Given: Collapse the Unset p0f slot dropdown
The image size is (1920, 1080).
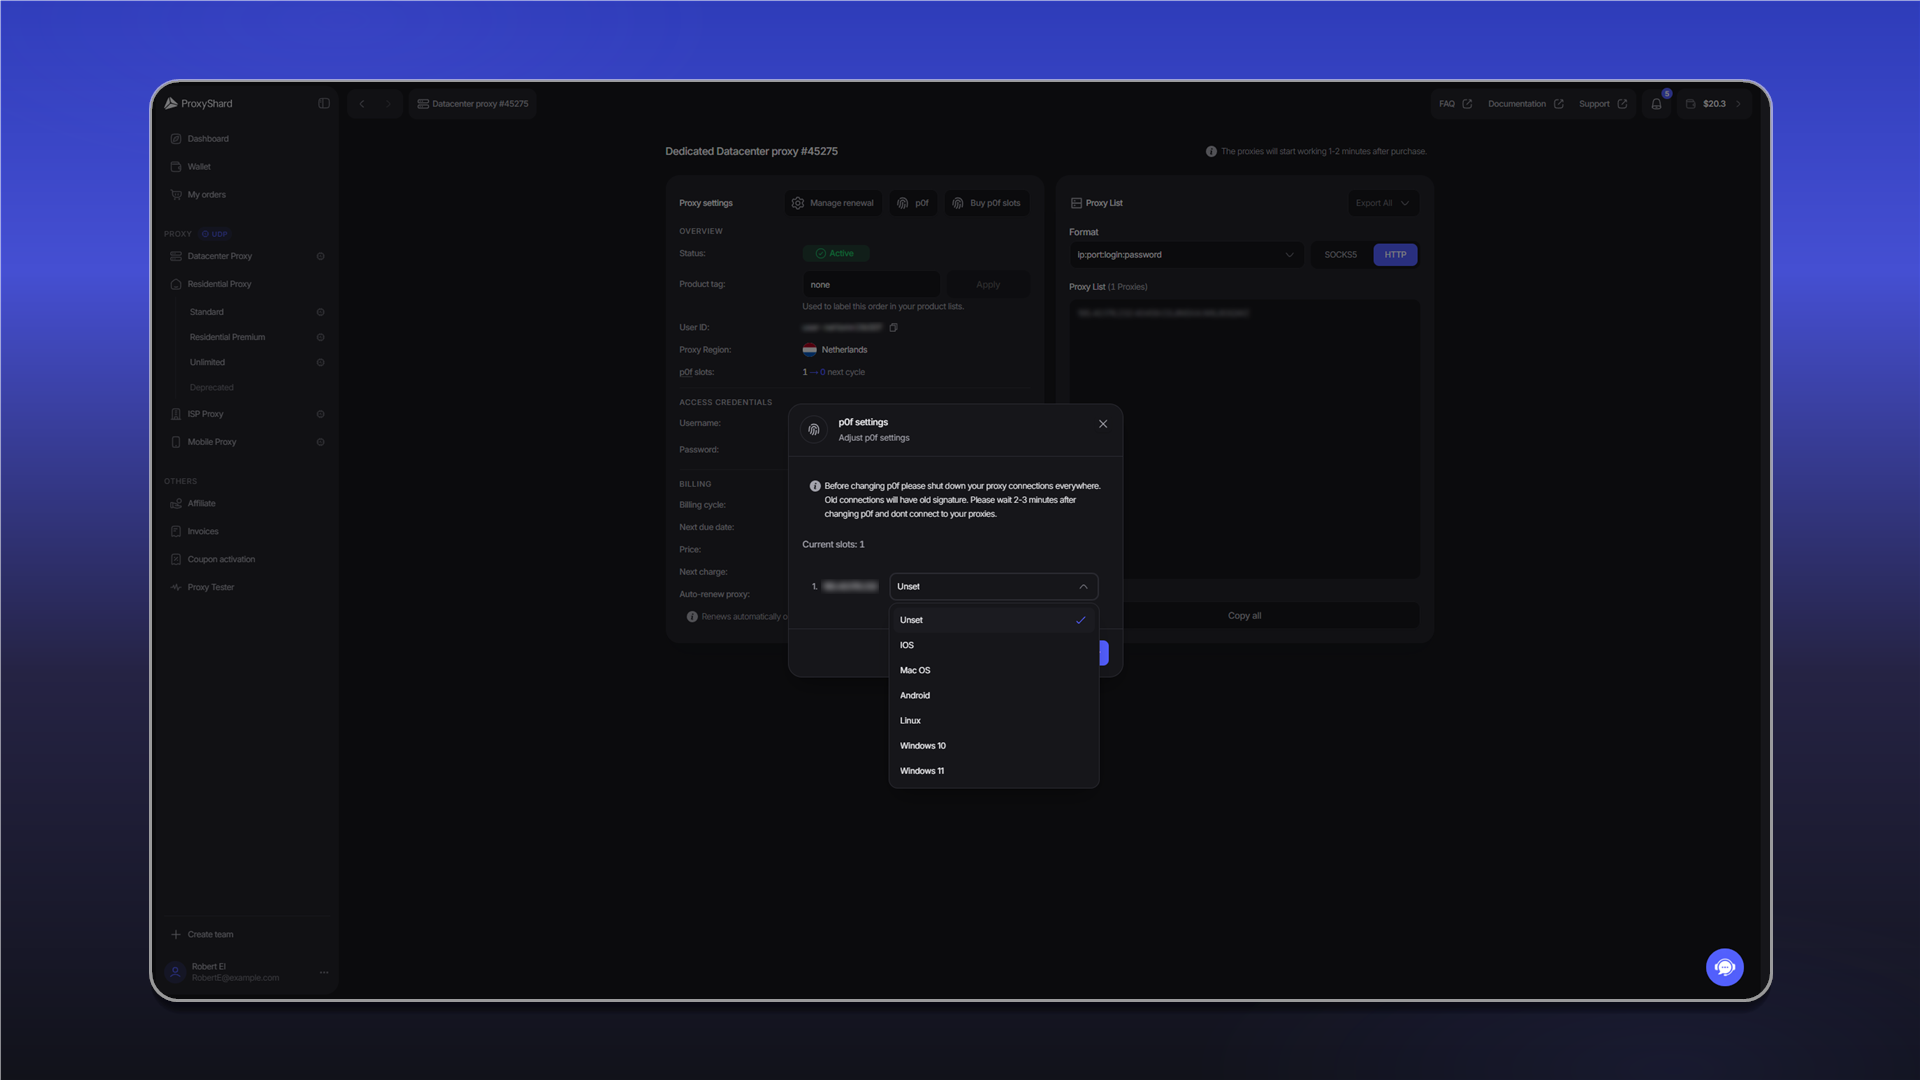Looking at the screenshot, I should [993, 586].
